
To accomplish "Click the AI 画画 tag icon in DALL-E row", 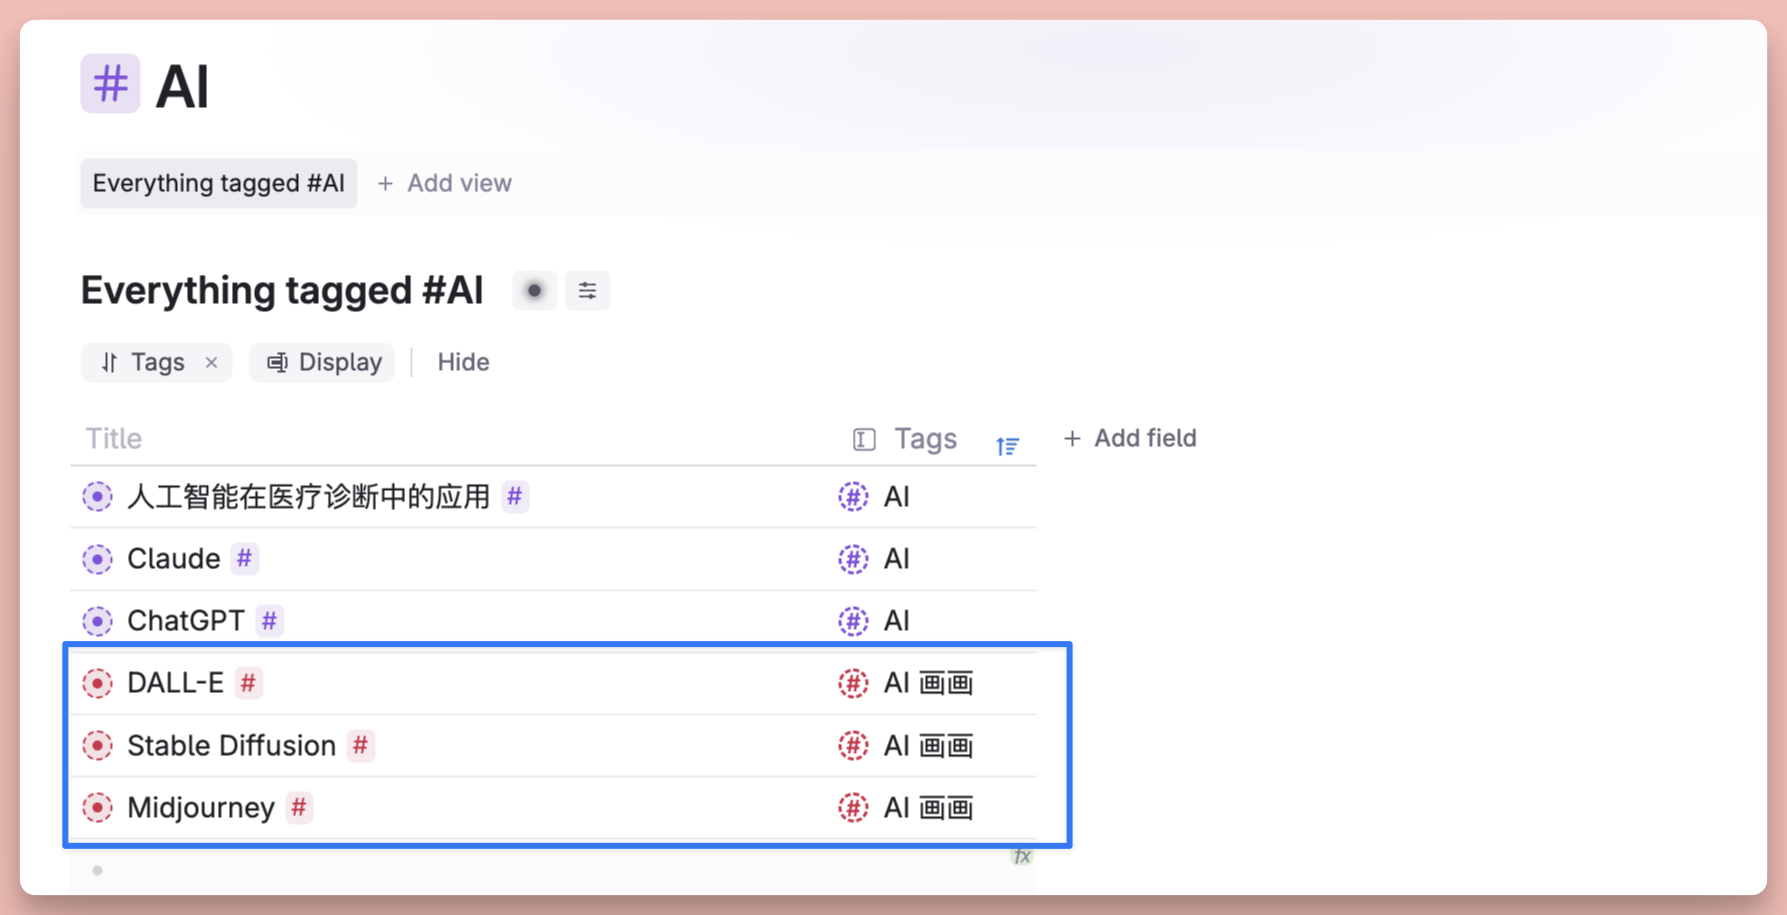I will (853, 683).
